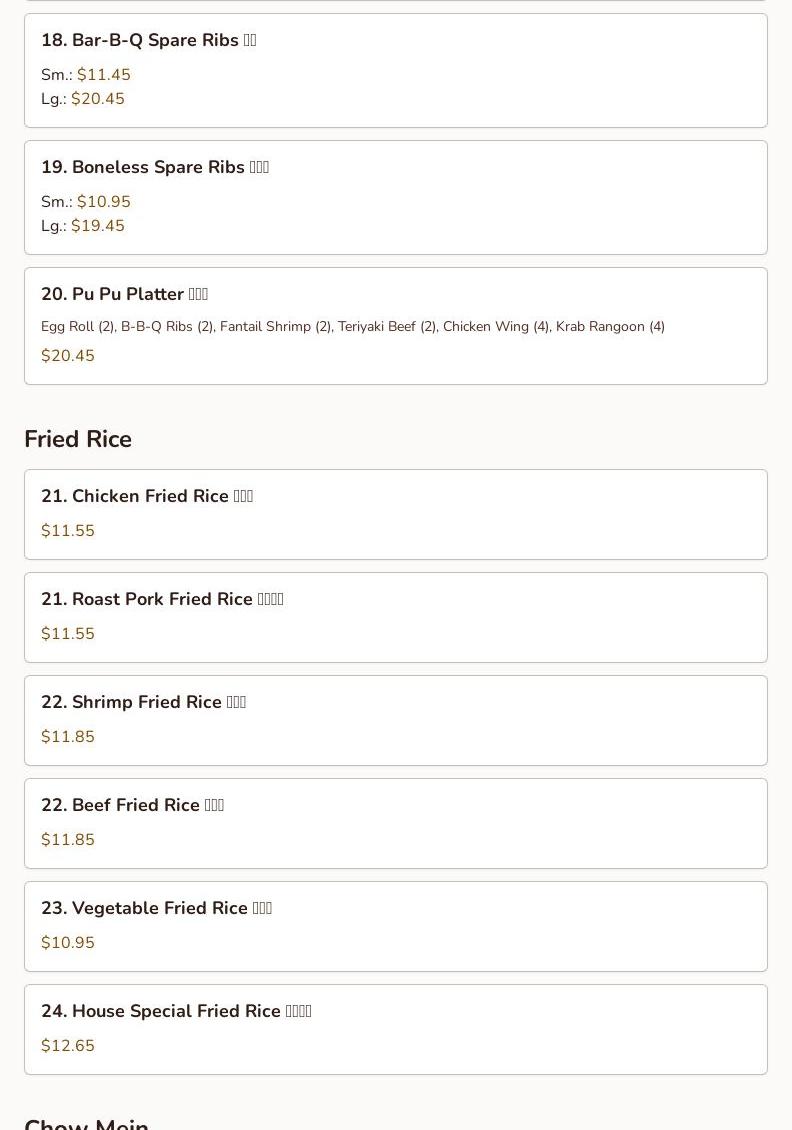
Task: Click the Boneless Spare Ribs large price $19.45
Action: 97,226
